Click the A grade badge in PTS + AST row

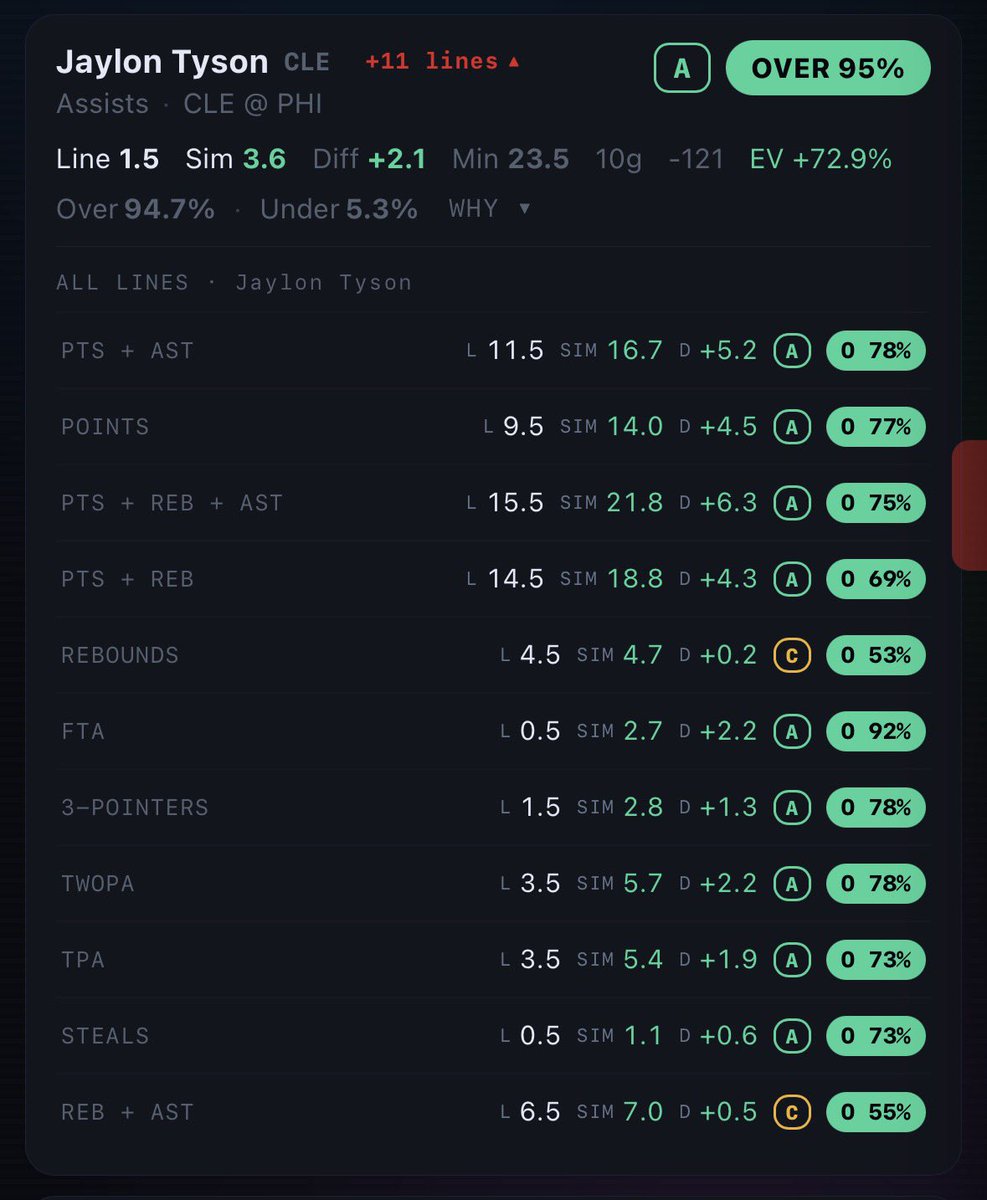click(792, 351)
